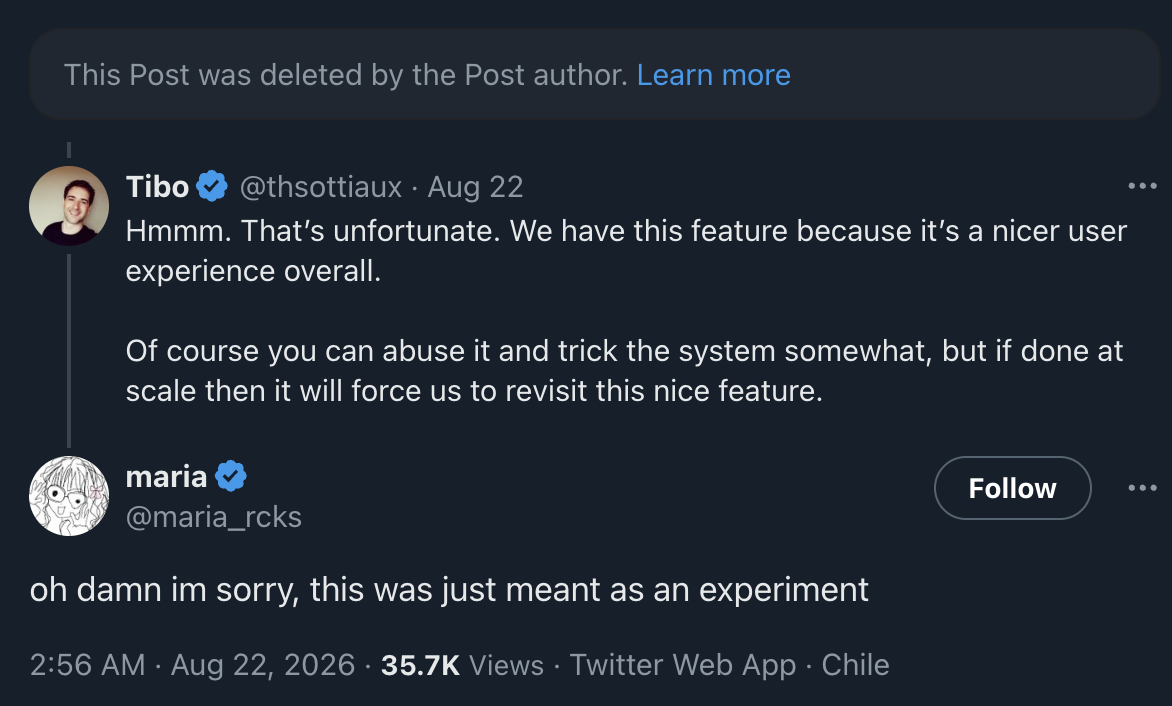Follow maria

(1012, 488)
